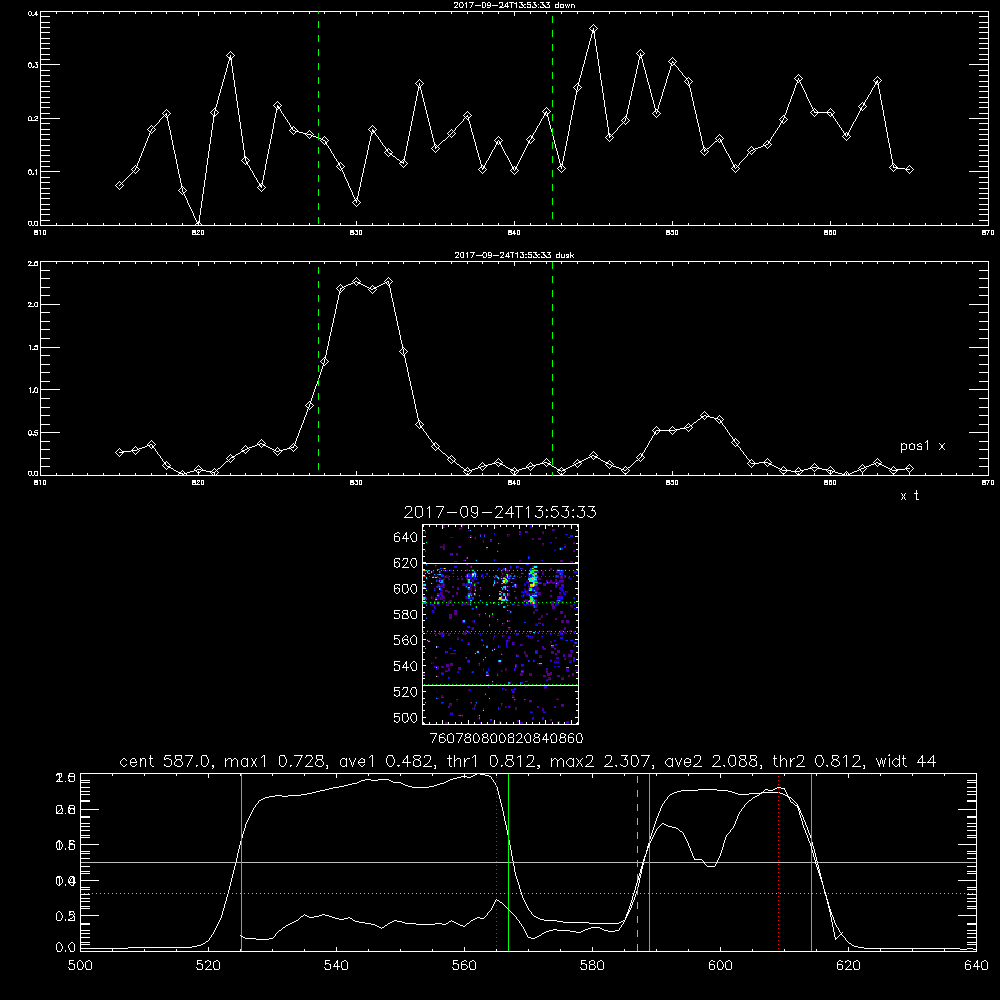Click the upper white solid line in spectrogram image
This screenshot has height=1000, width=1000.
click(500, 563)
